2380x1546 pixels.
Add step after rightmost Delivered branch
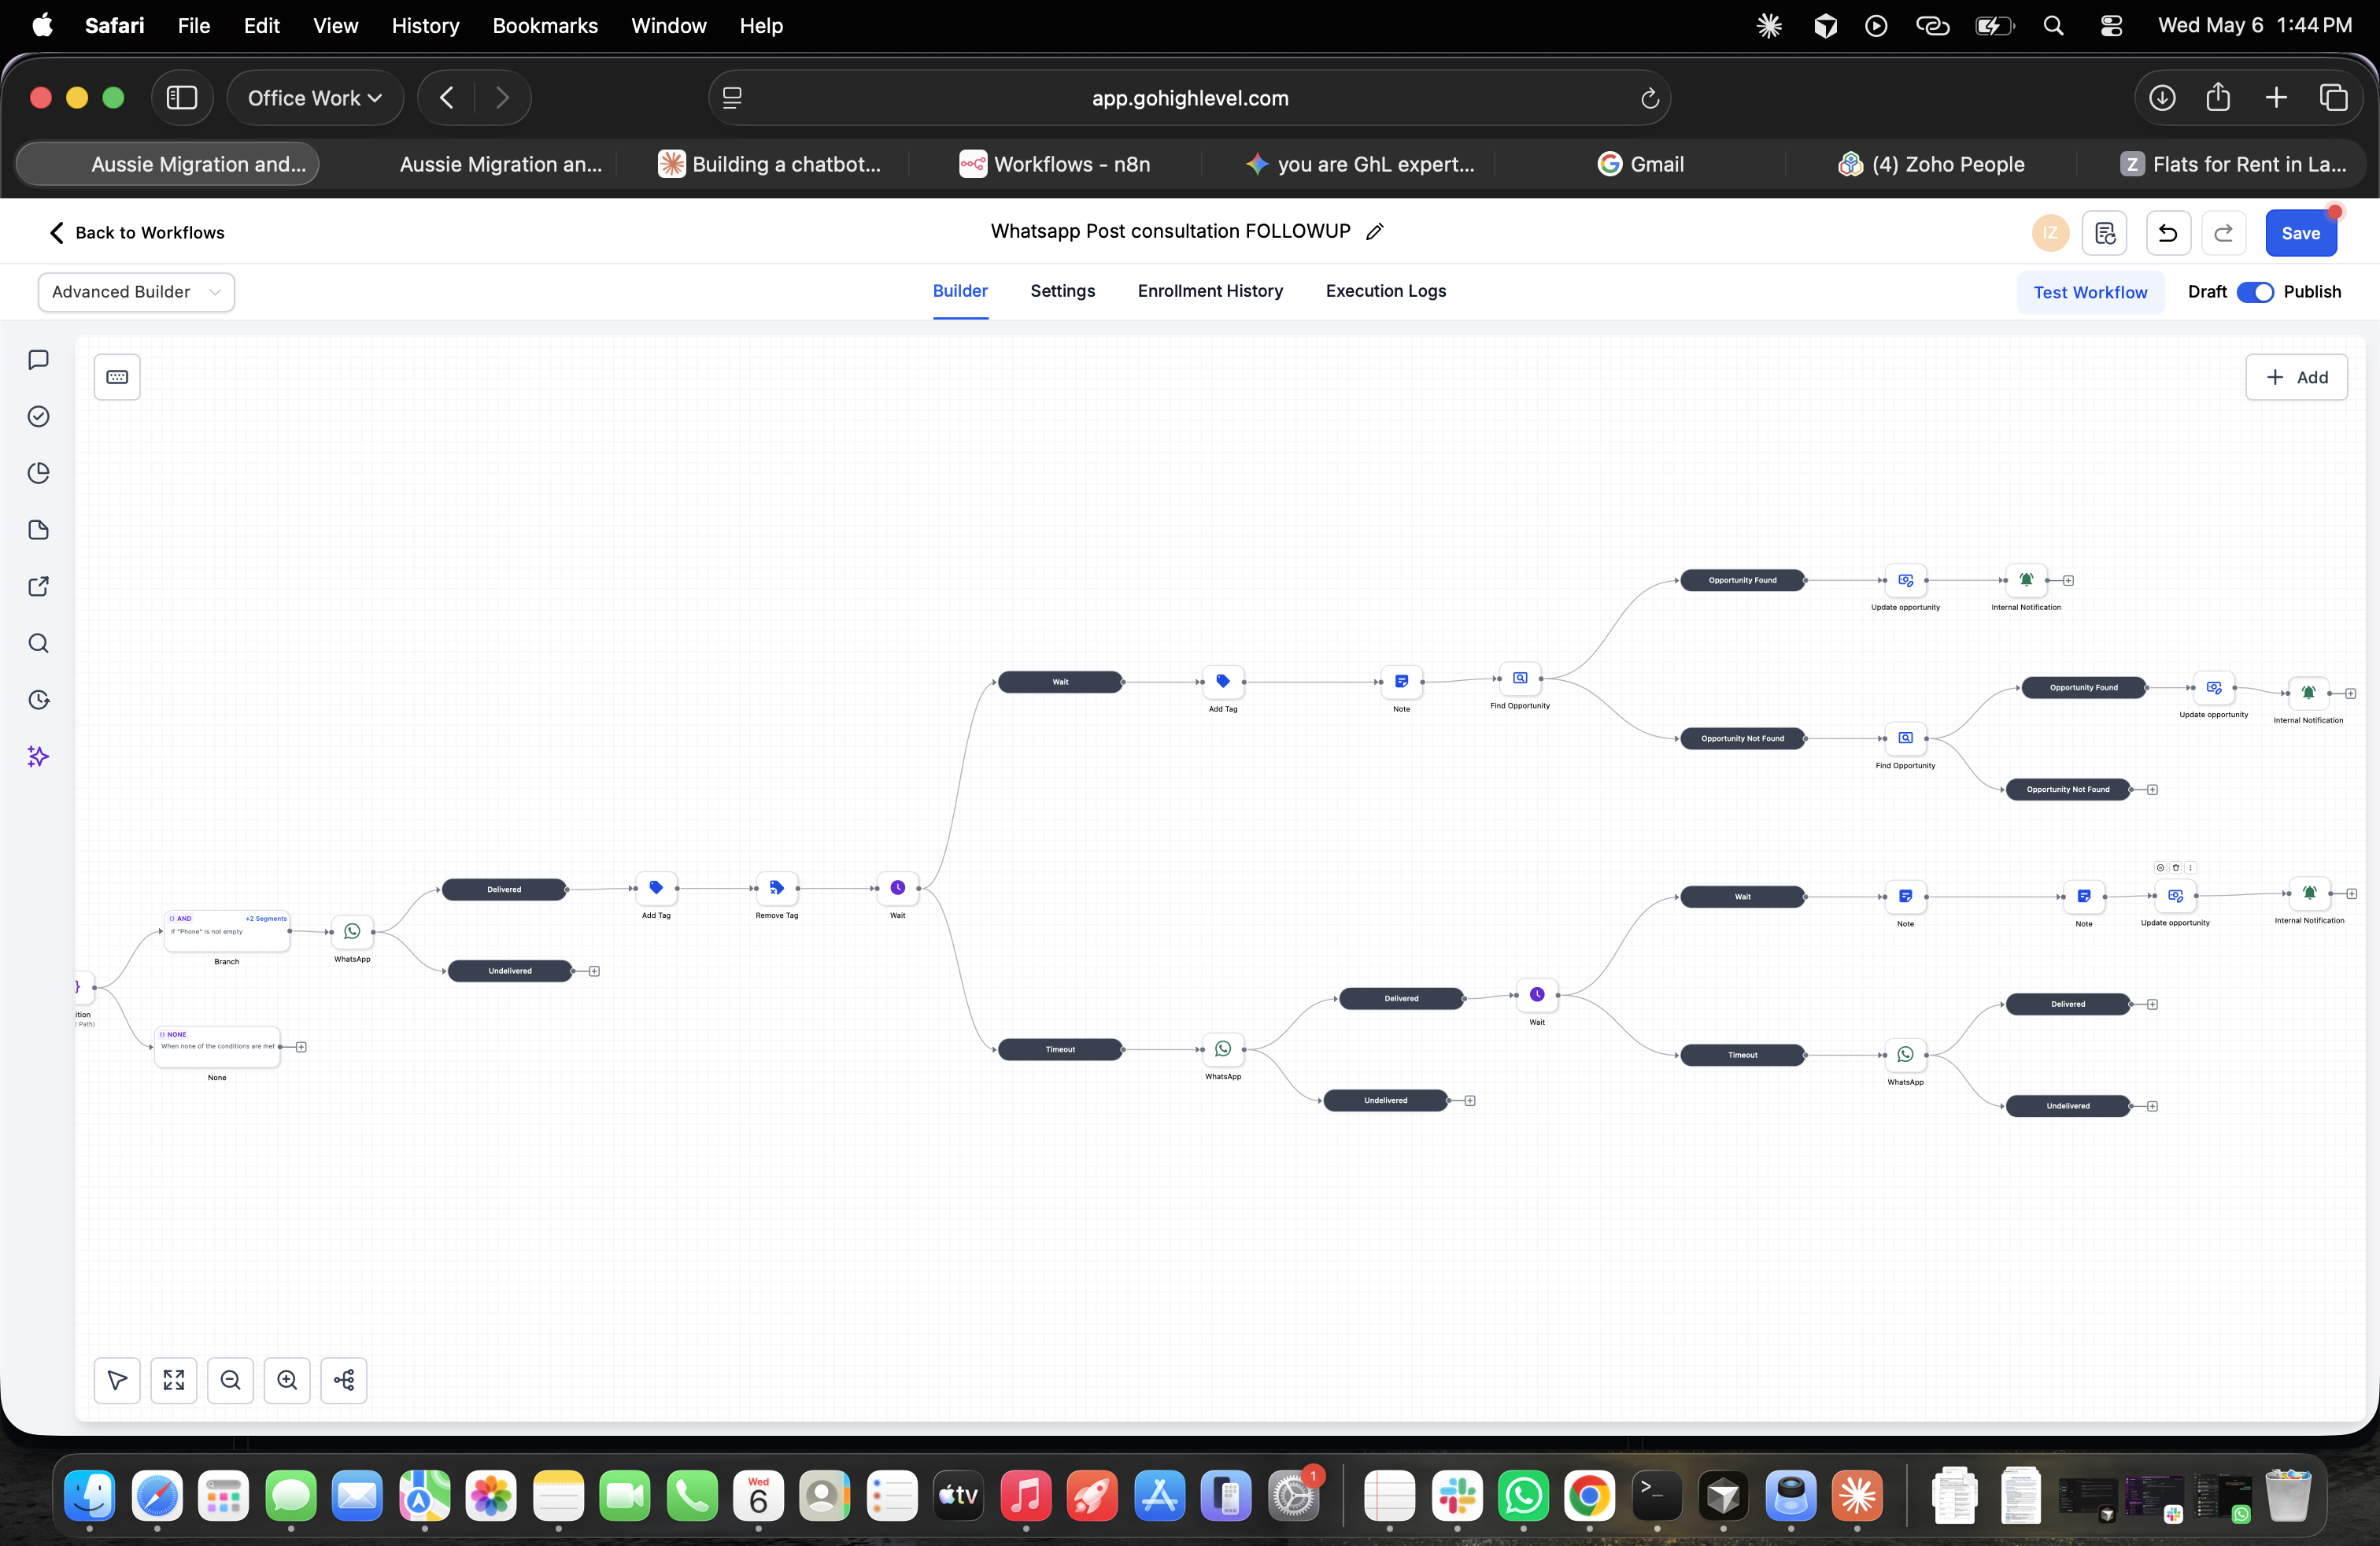click(2152, 1004)
